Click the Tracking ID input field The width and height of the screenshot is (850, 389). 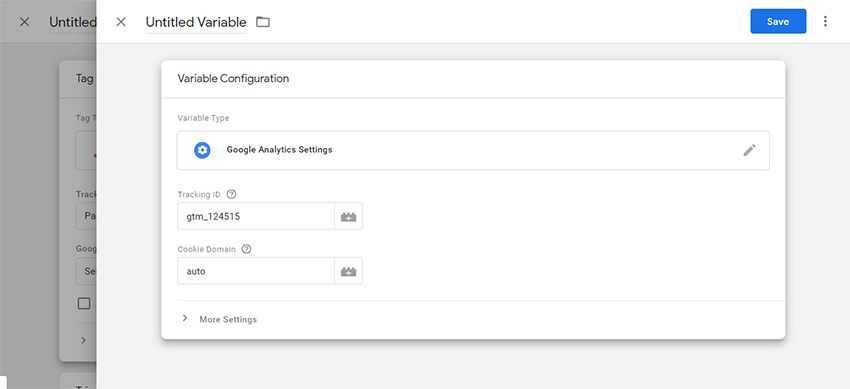[256, 216]
